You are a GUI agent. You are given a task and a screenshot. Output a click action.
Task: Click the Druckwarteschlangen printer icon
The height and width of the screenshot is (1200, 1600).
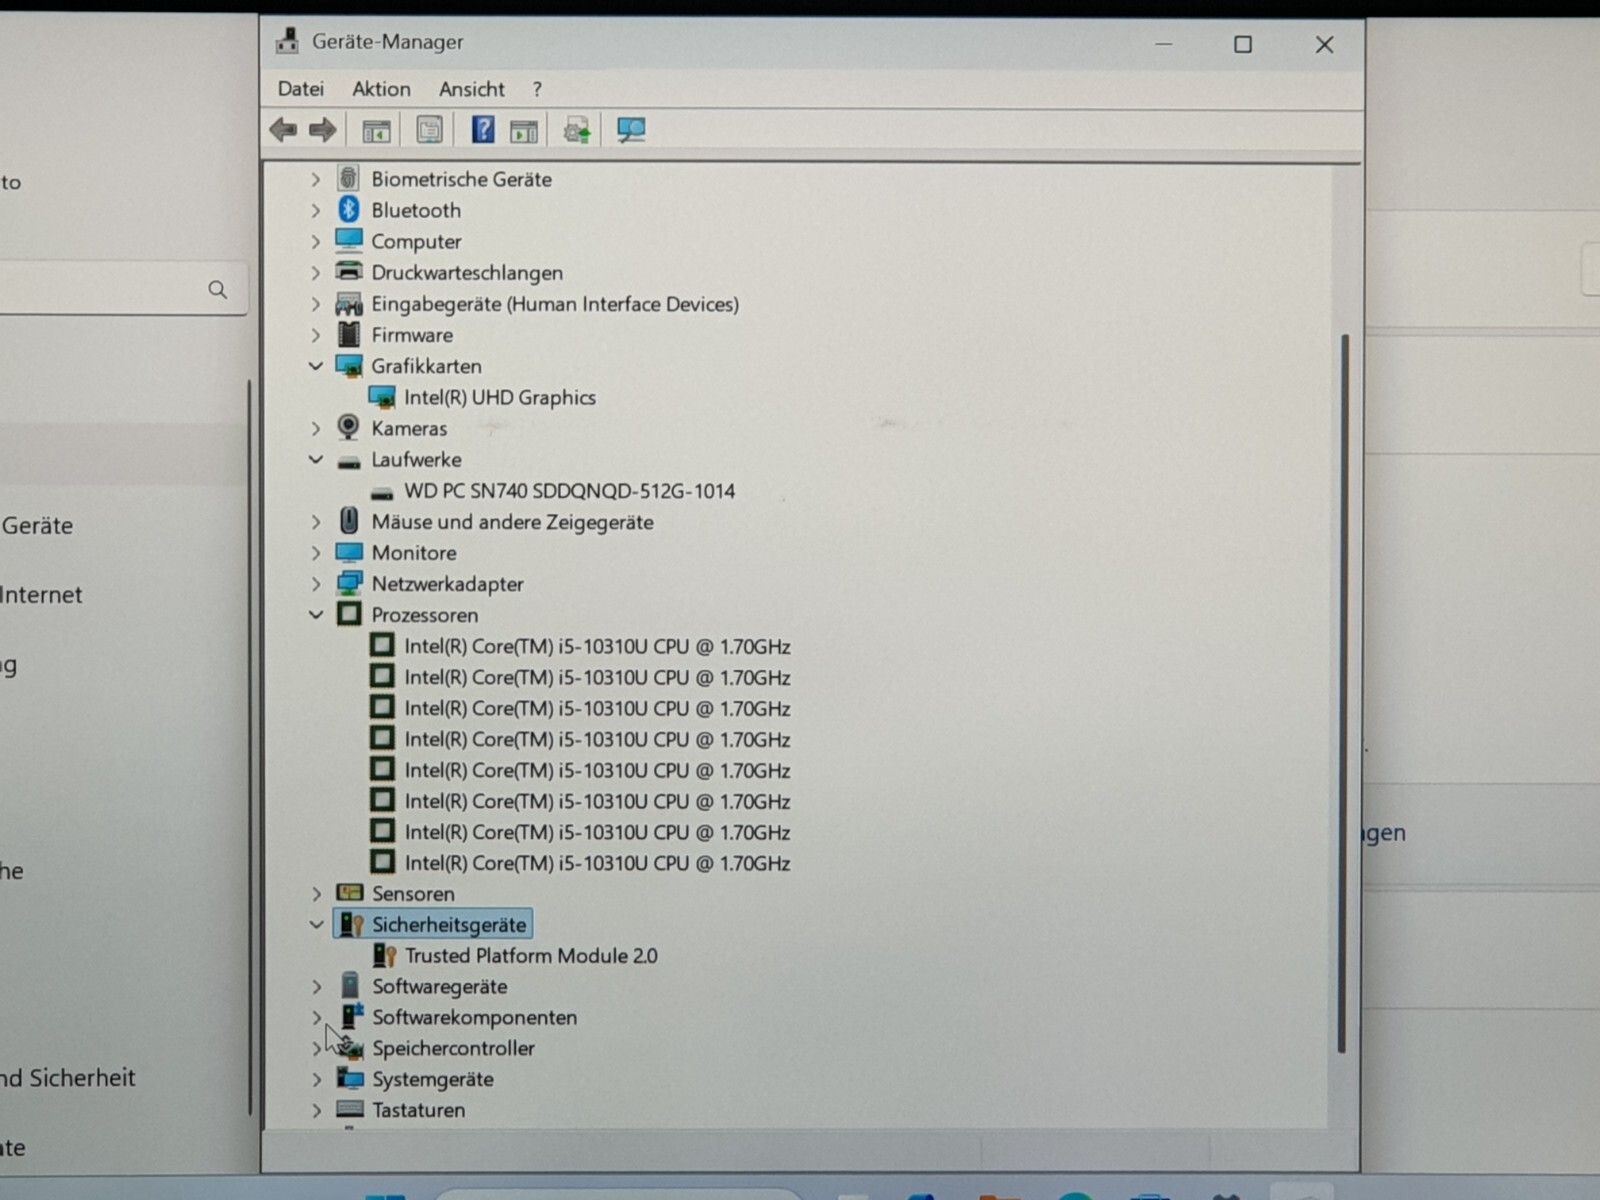349,271
